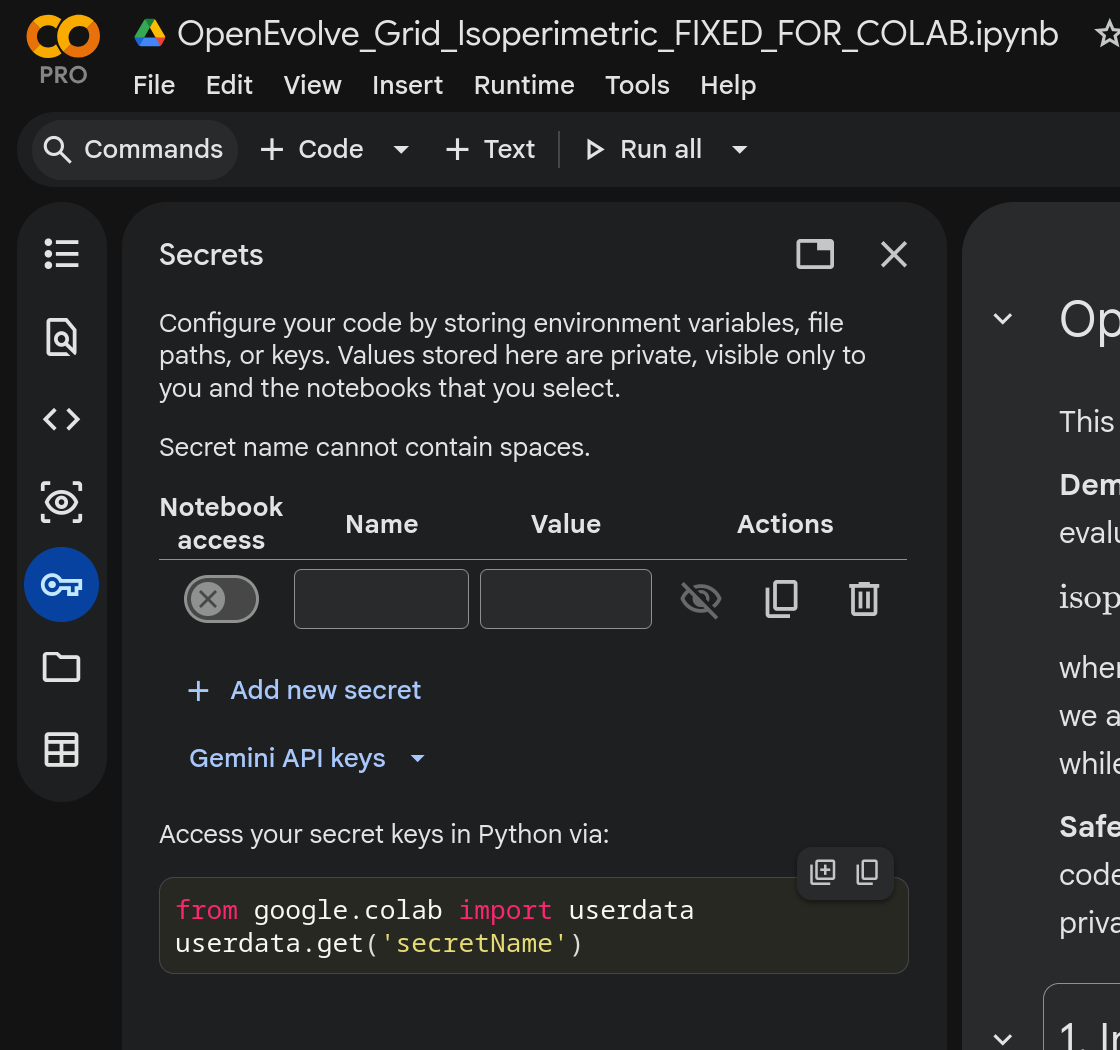Open the Edit menu

pyautogui.click(x=229, y=85)
